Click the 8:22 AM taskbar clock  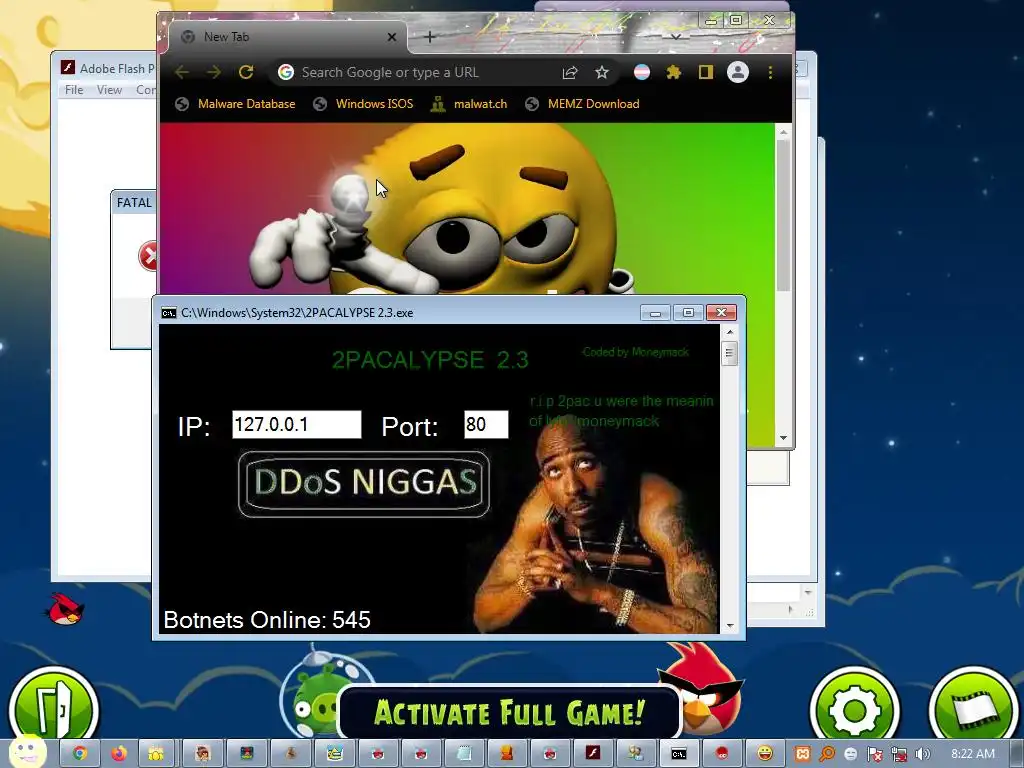(x=973, y=754)
